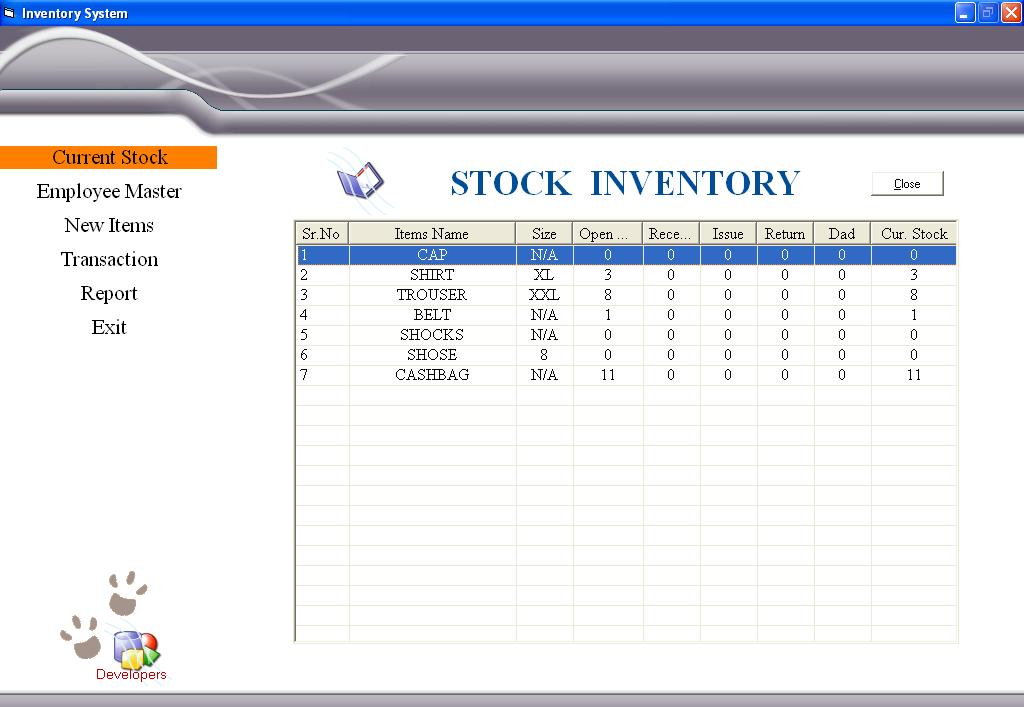Click serial number 7 cell
This screenshot has height=707, width=1024.
(x=323, y=375)
